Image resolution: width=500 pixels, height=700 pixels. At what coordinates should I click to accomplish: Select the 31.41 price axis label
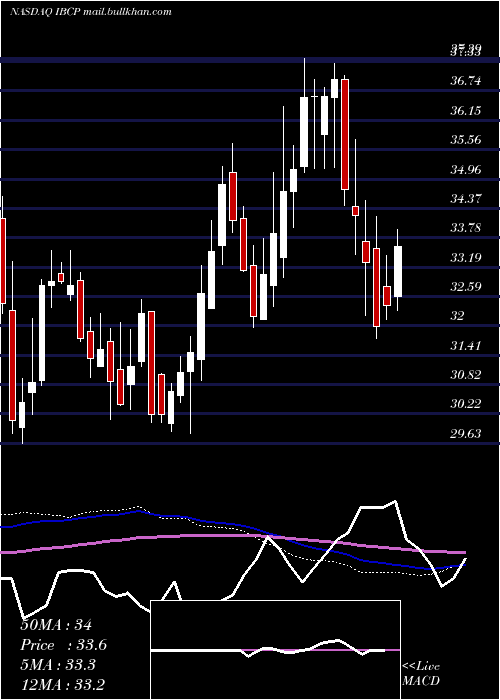pyautogui.click(x=466, y=345)
